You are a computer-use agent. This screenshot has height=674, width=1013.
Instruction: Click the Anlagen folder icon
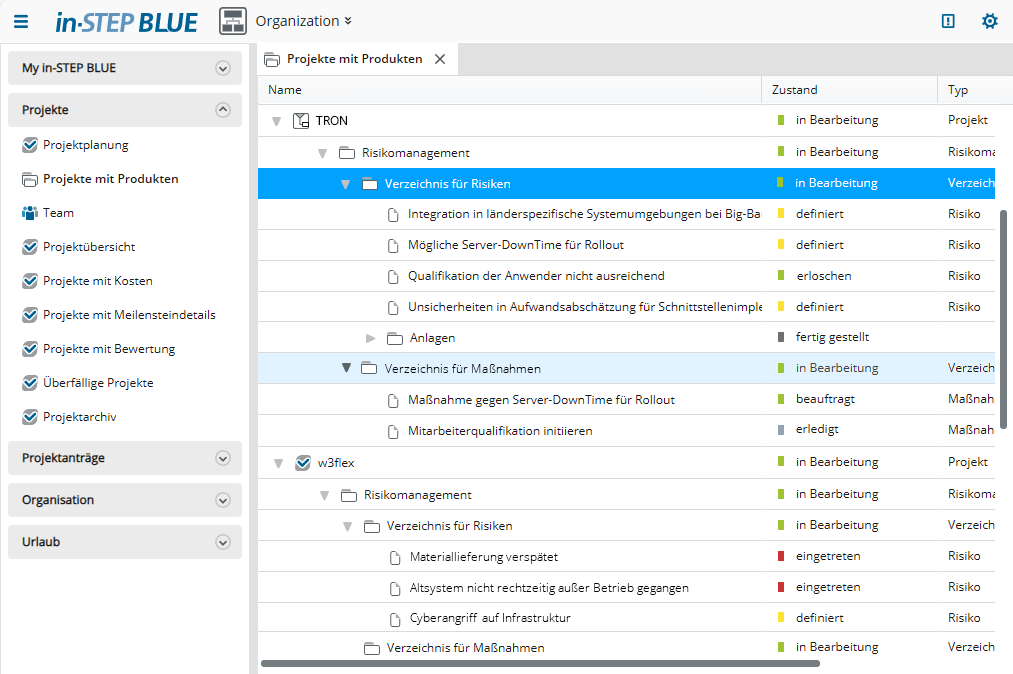394,338
